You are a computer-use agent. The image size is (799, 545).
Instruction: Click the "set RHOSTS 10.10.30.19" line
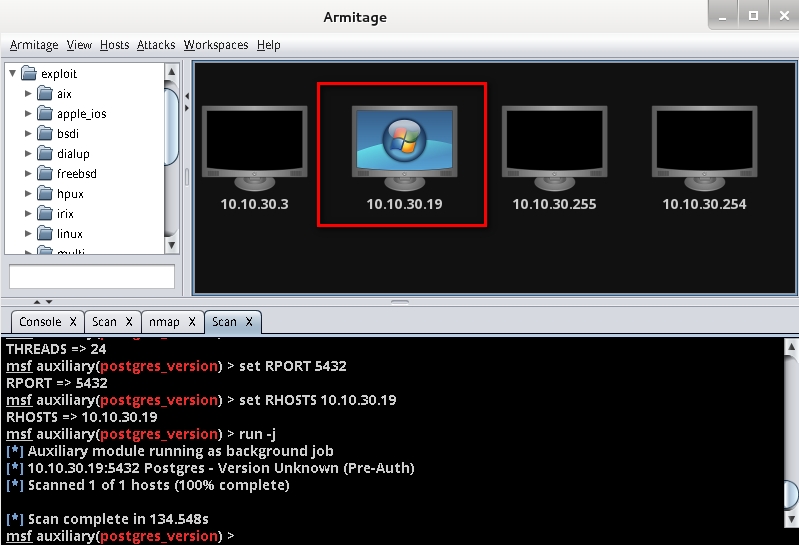(201, 400)
